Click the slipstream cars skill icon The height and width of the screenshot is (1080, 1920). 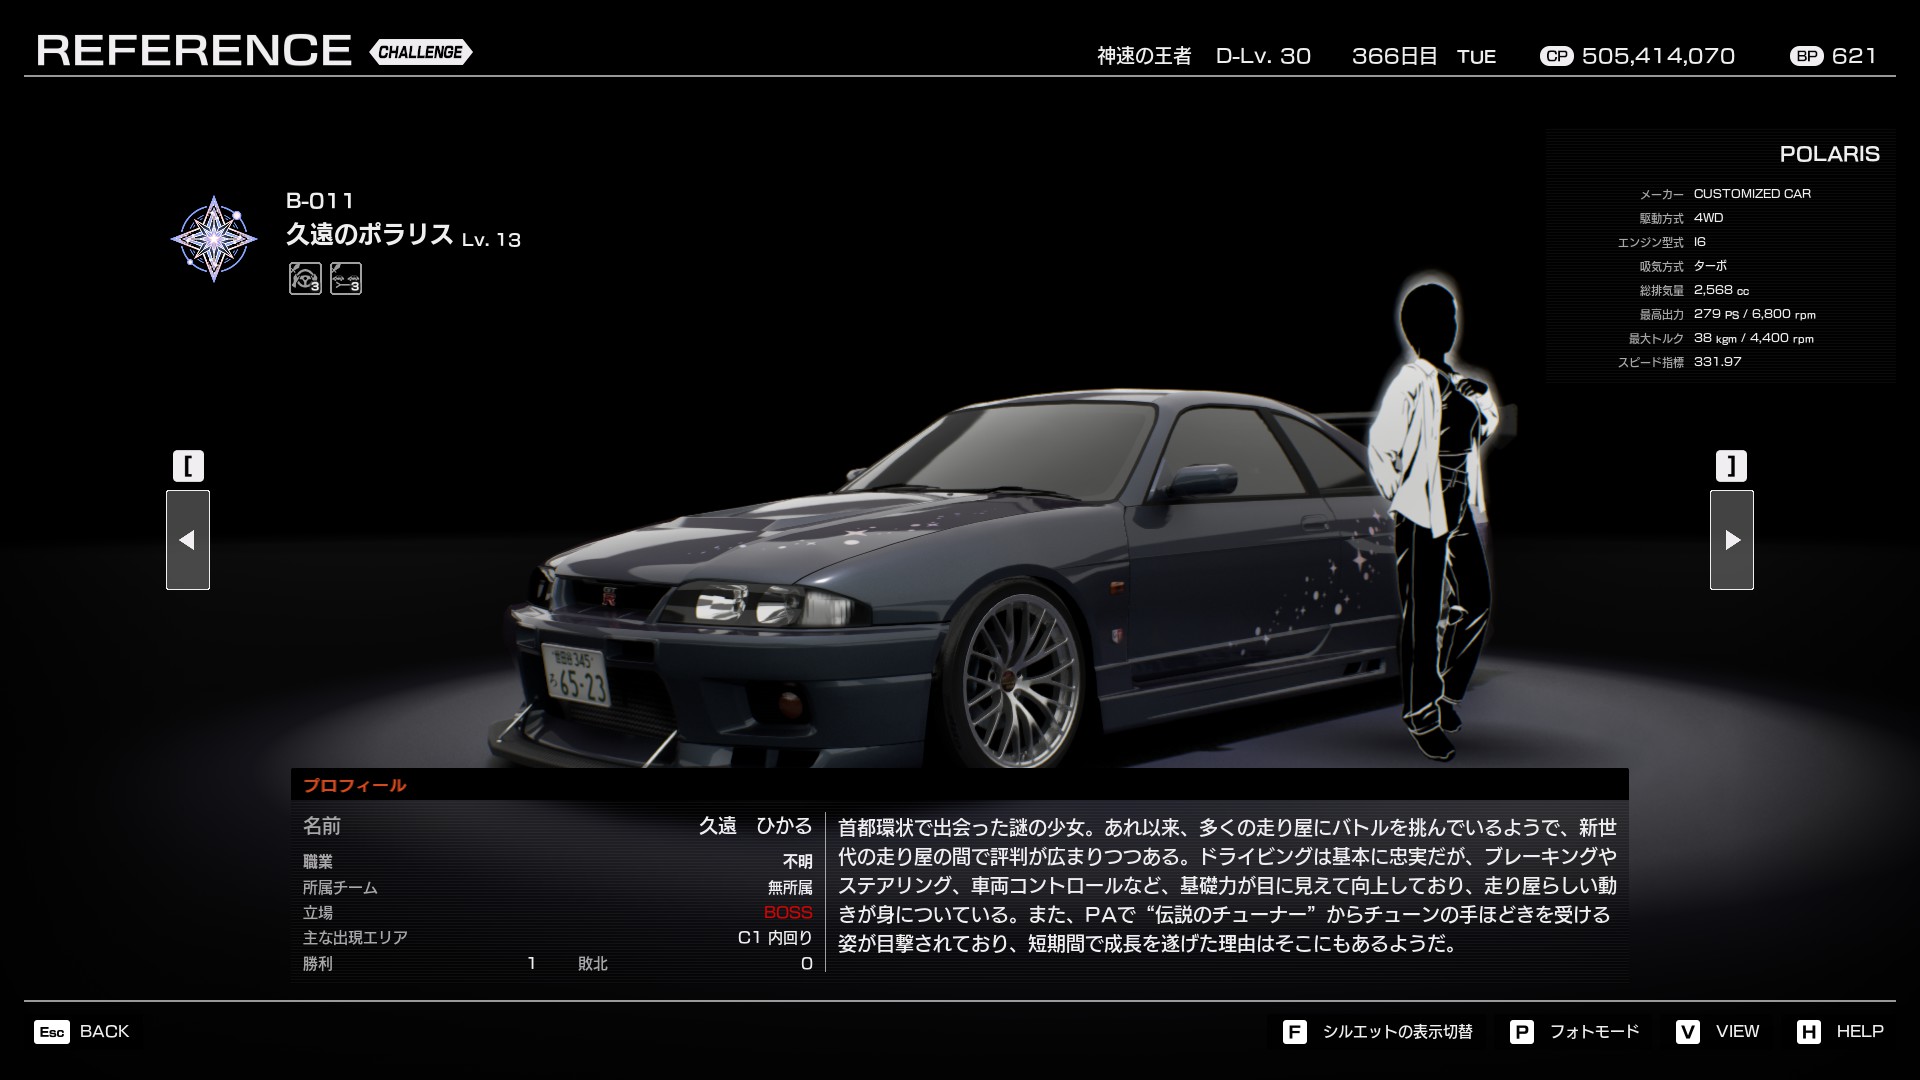pyautogui.click(x=346, y=278)
